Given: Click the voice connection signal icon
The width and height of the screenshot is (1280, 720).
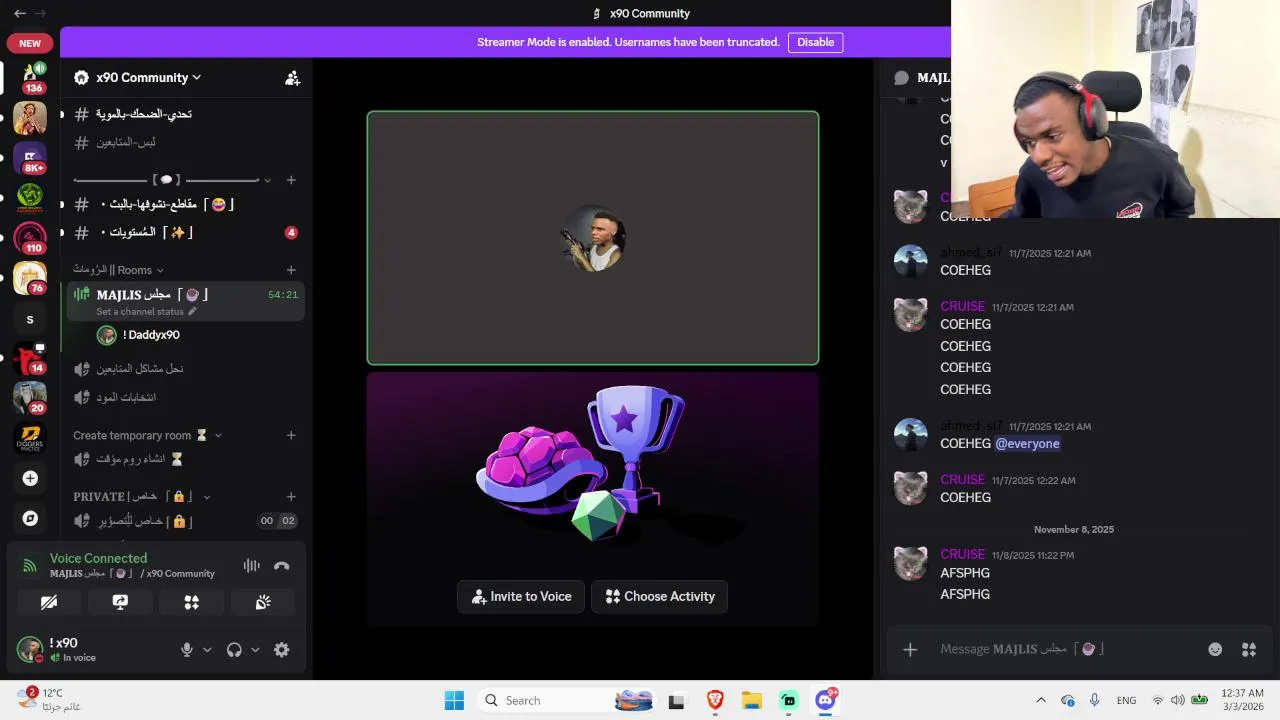Looking at the screenshot, I should click(x=30, y=566).
